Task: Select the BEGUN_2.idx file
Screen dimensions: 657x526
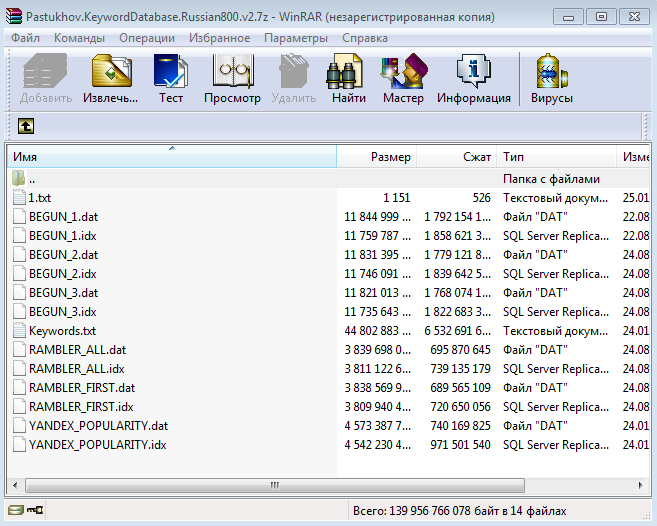Action: click(x=62, y=274)
